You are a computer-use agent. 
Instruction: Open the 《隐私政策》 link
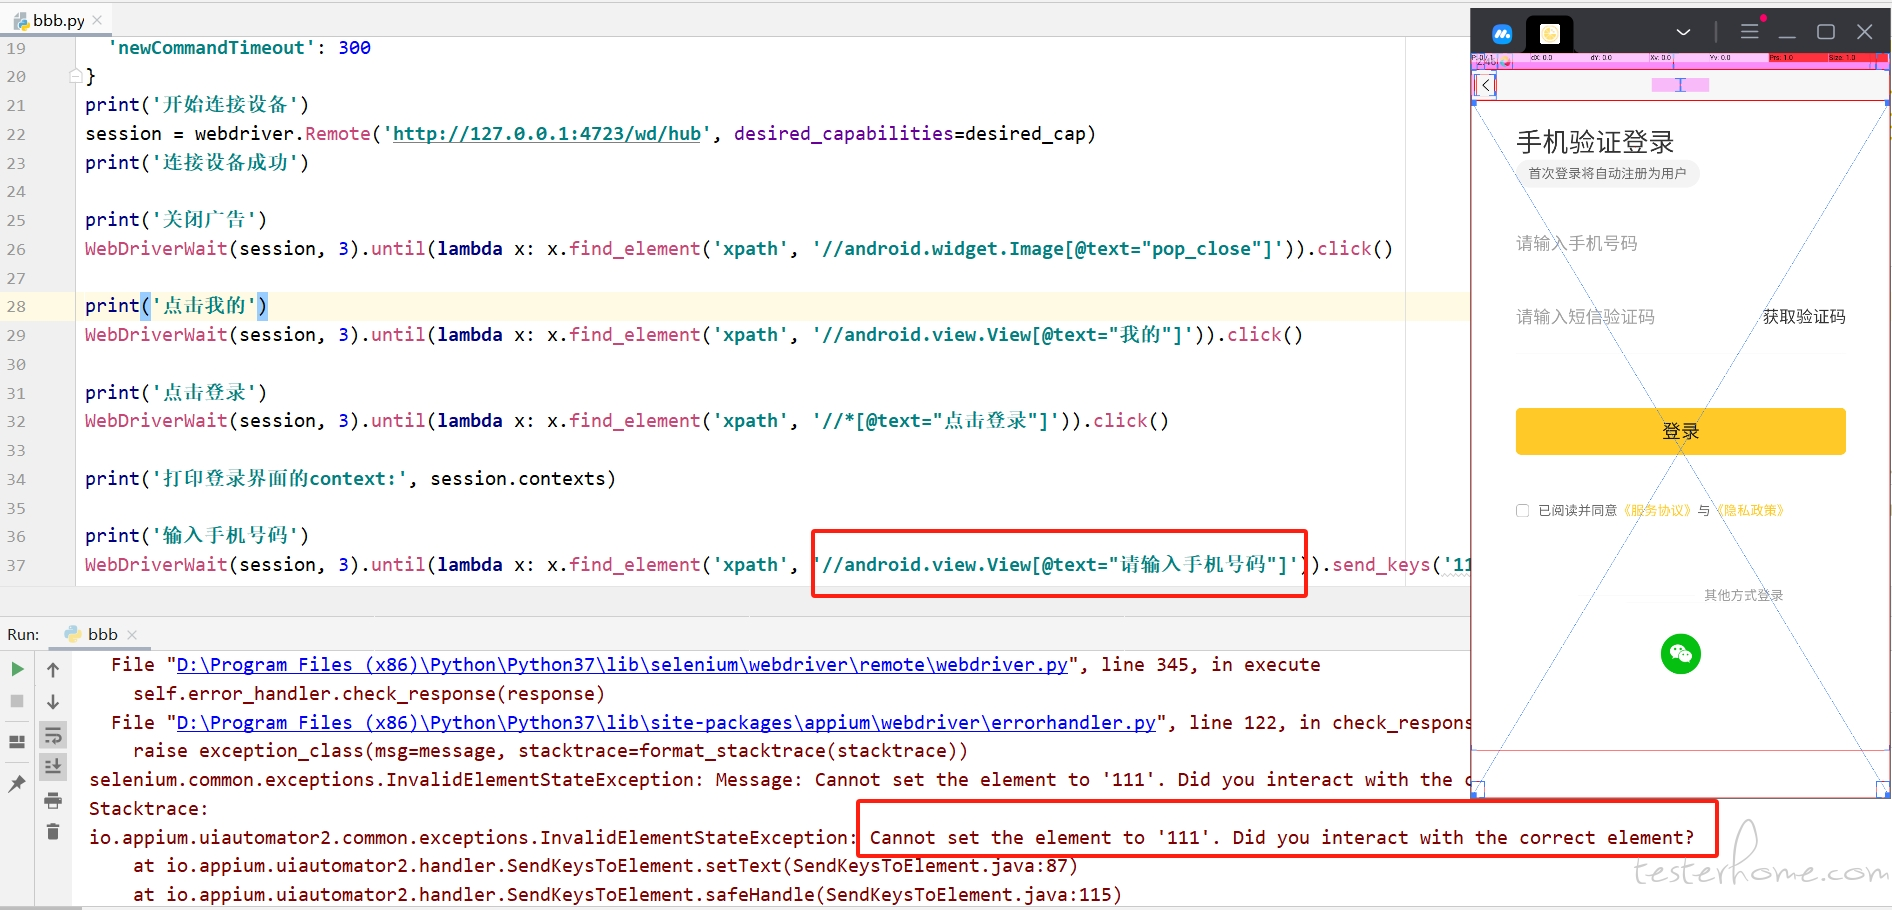(x=1749, y=511)
